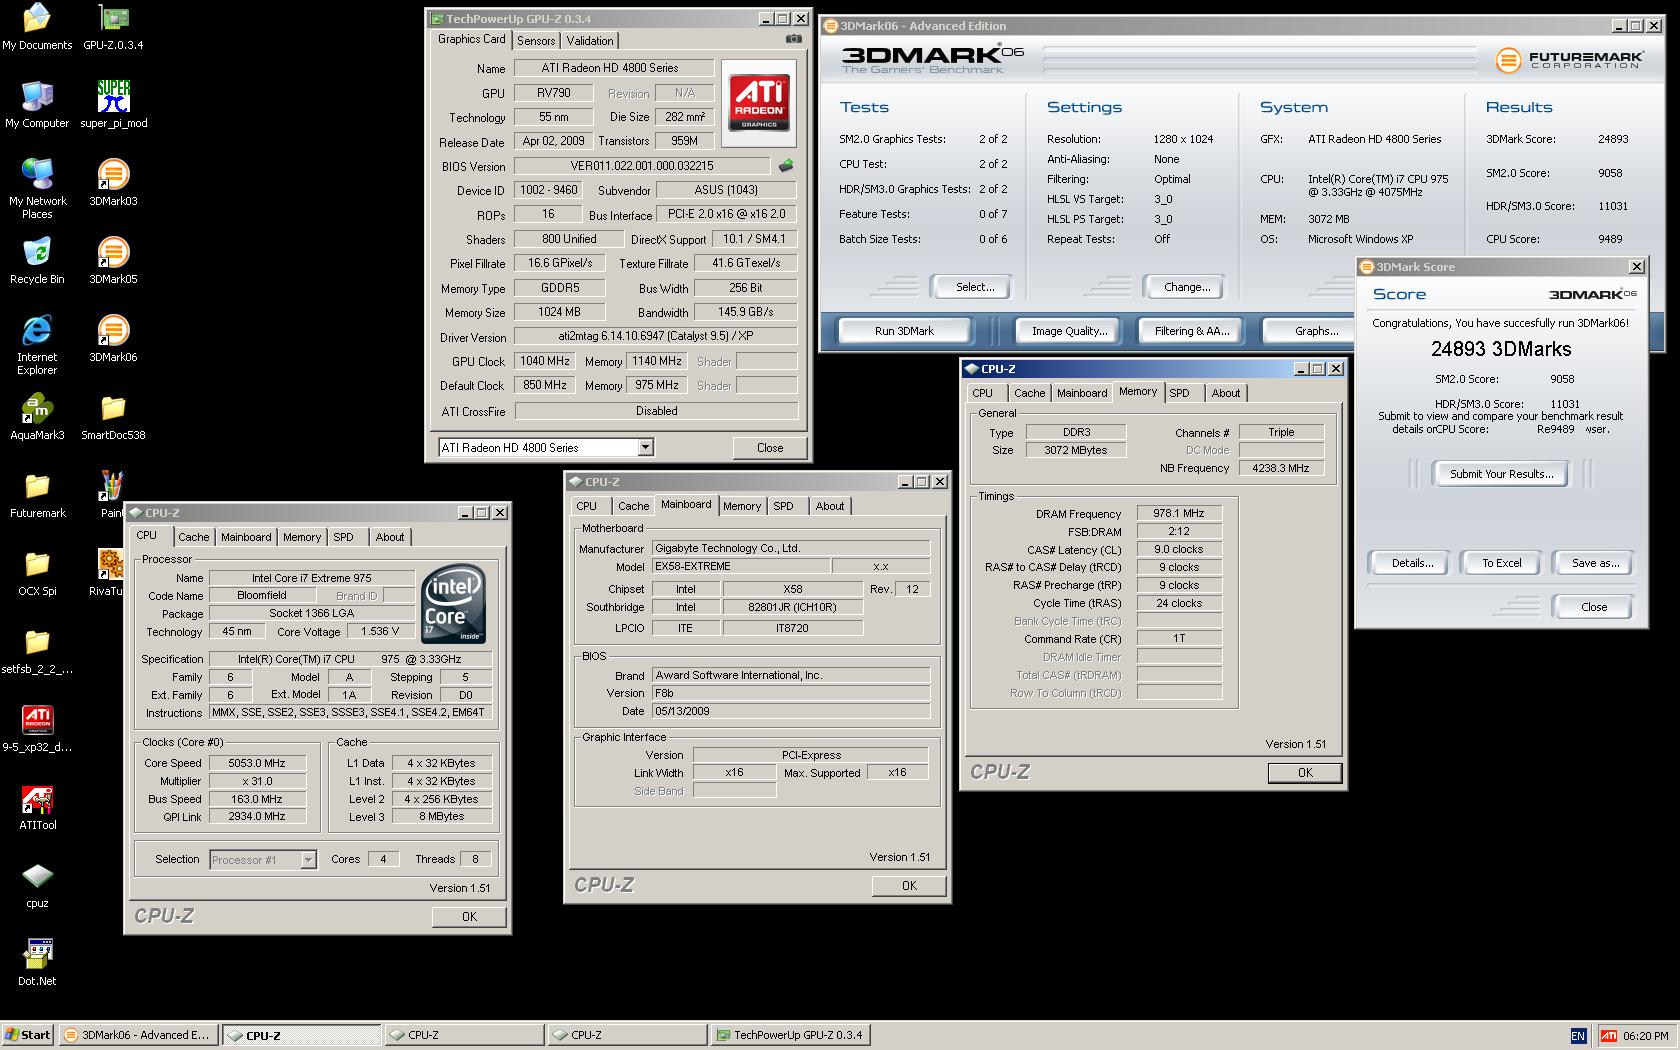Viewport: 1680px width, 1050px height.
Task: Click the Change button under Settings
Action: tap(1187, 287)
